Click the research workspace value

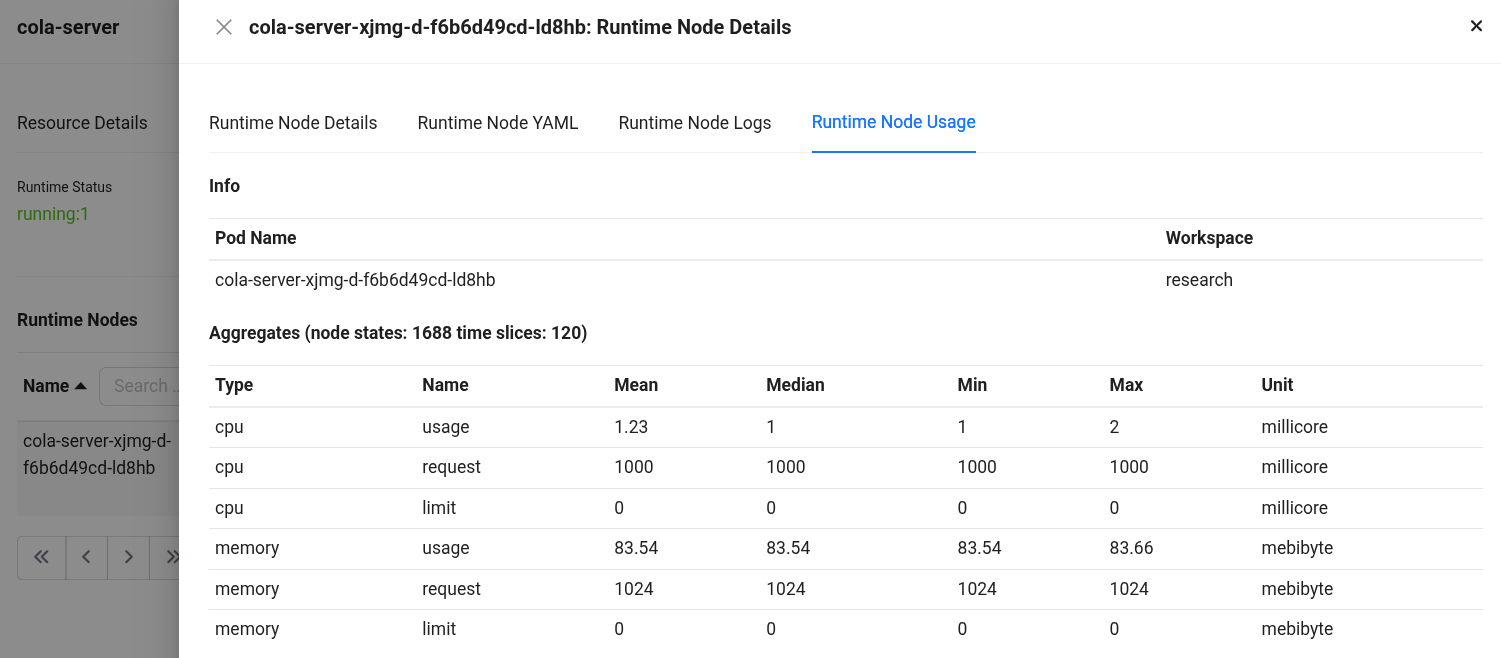click(x=1199, y=280)
